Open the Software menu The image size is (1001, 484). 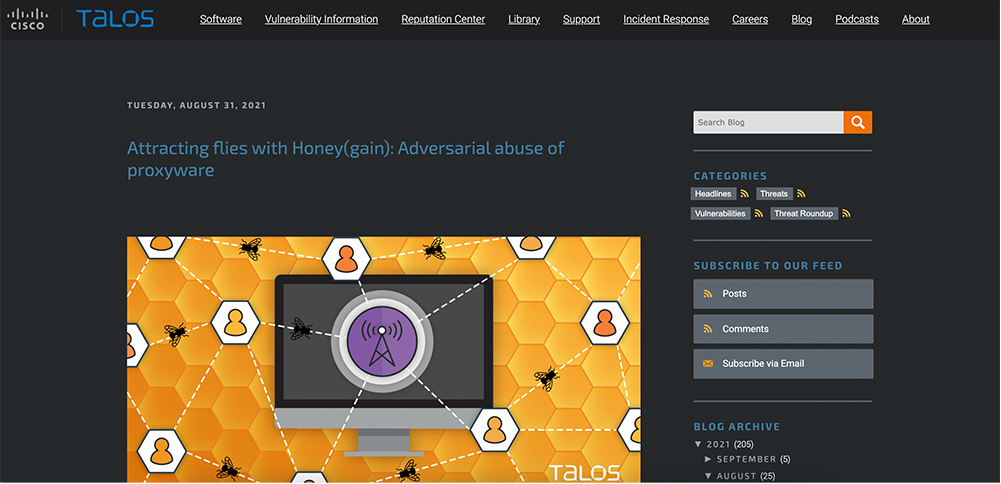point(221,19)
